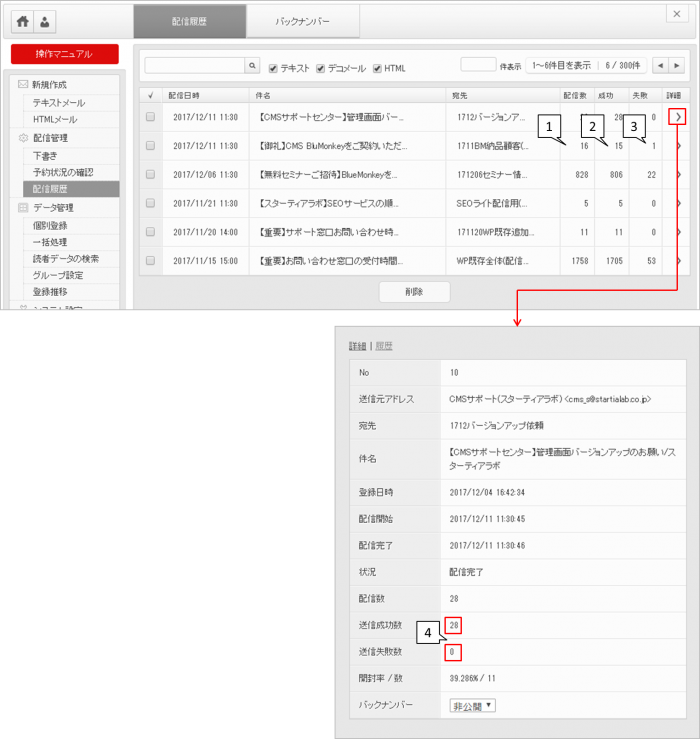Check the row 【CMSサポートセンター】 checkbox
Image resolution: width=700 pixels, height=739 pixels.
tap(150, 116)
